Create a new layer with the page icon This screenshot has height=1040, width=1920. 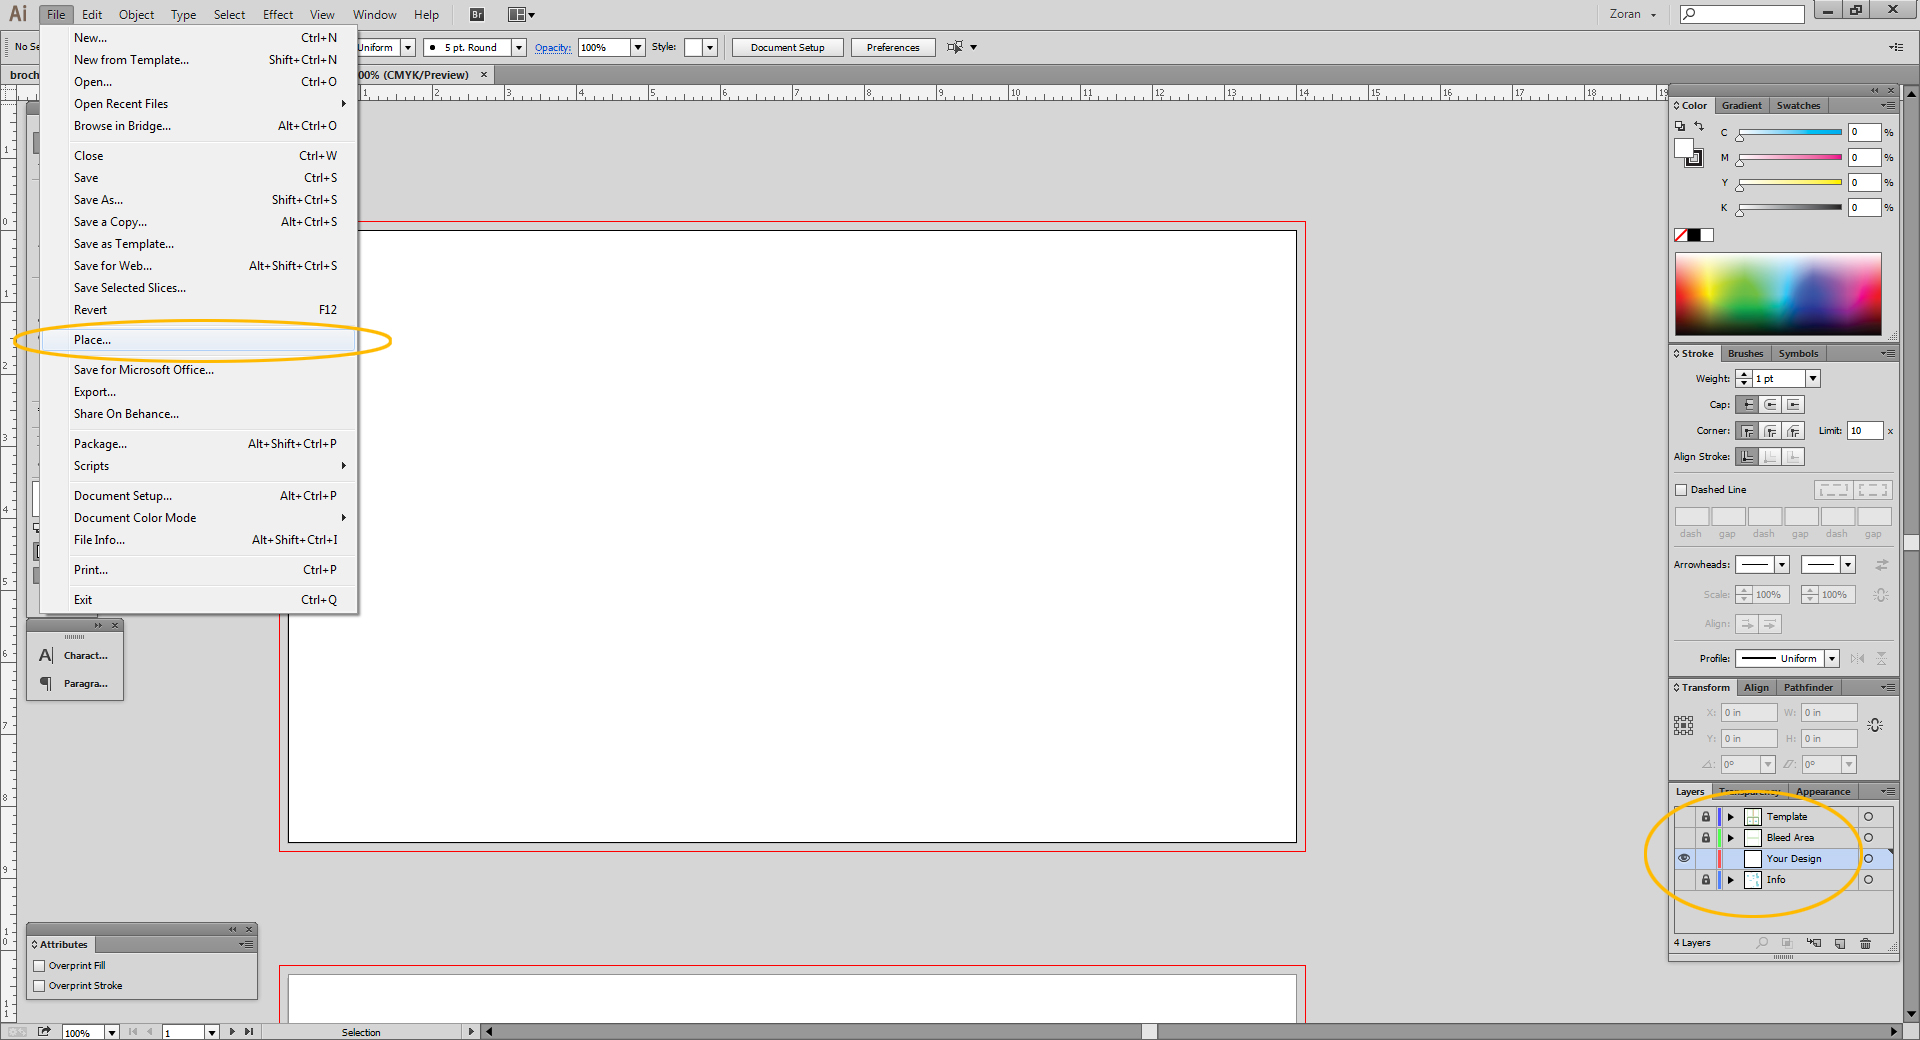click(x=1840, y=943)
